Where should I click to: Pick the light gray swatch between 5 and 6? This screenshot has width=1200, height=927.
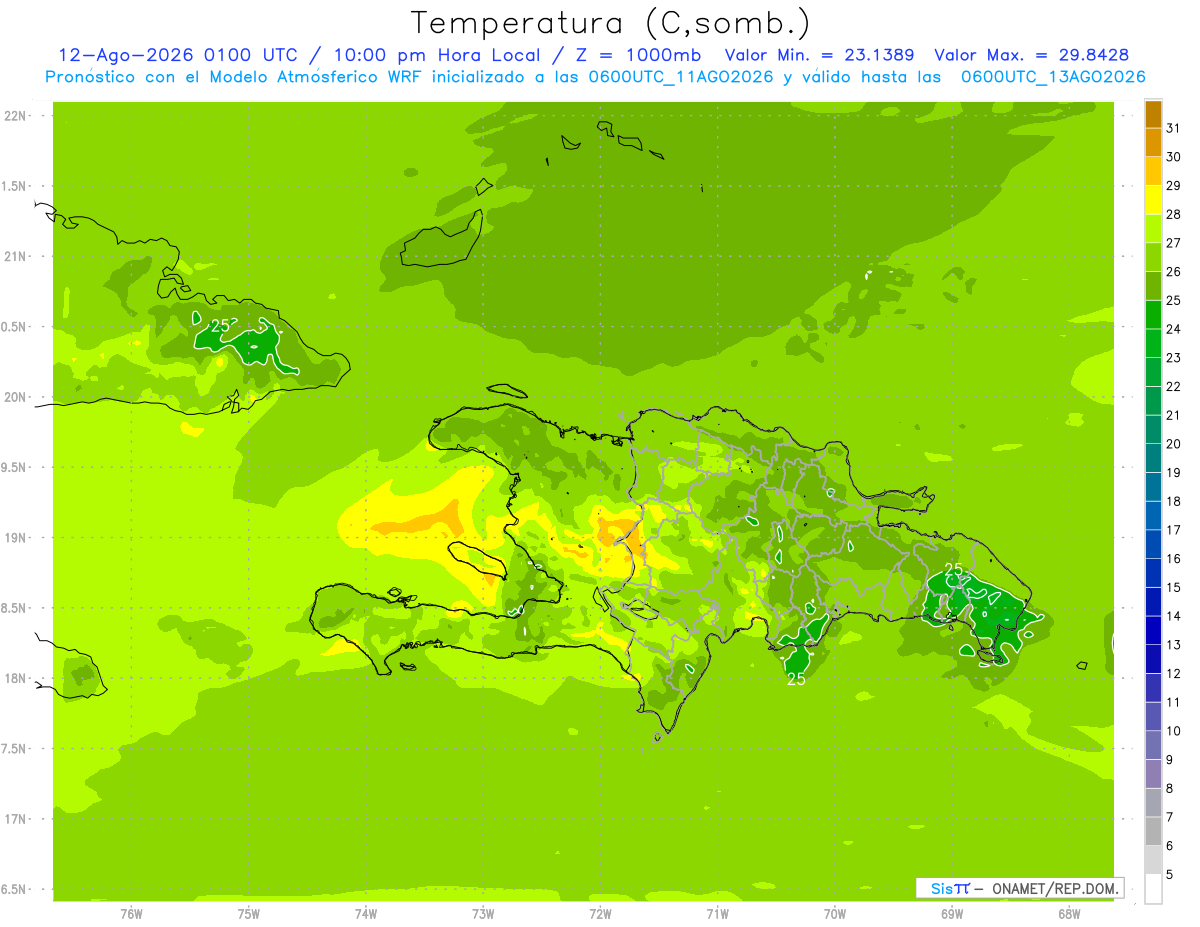pos(1153,860)
